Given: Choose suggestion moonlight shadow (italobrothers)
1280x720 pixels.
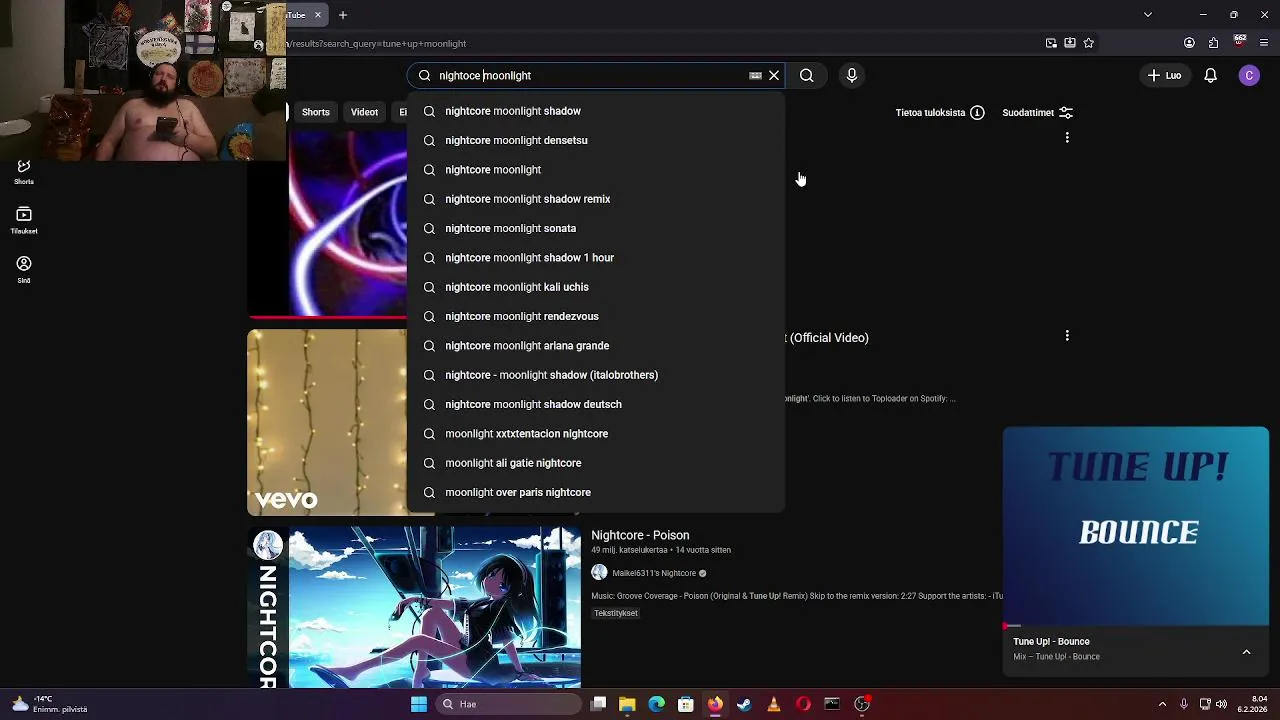Looking at the screenshot, I should (596, 375).
